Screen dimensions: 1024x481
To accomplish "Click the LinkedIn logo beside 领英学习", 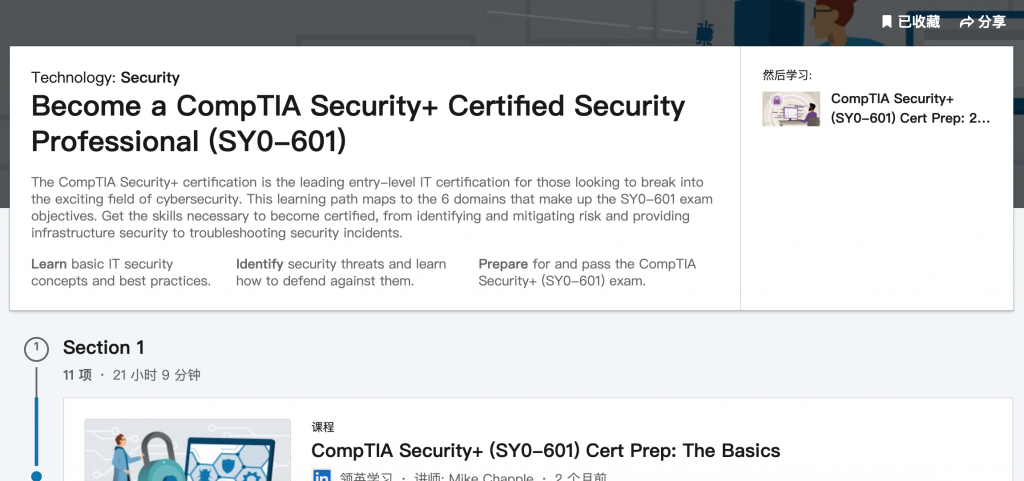I will 322,477.
